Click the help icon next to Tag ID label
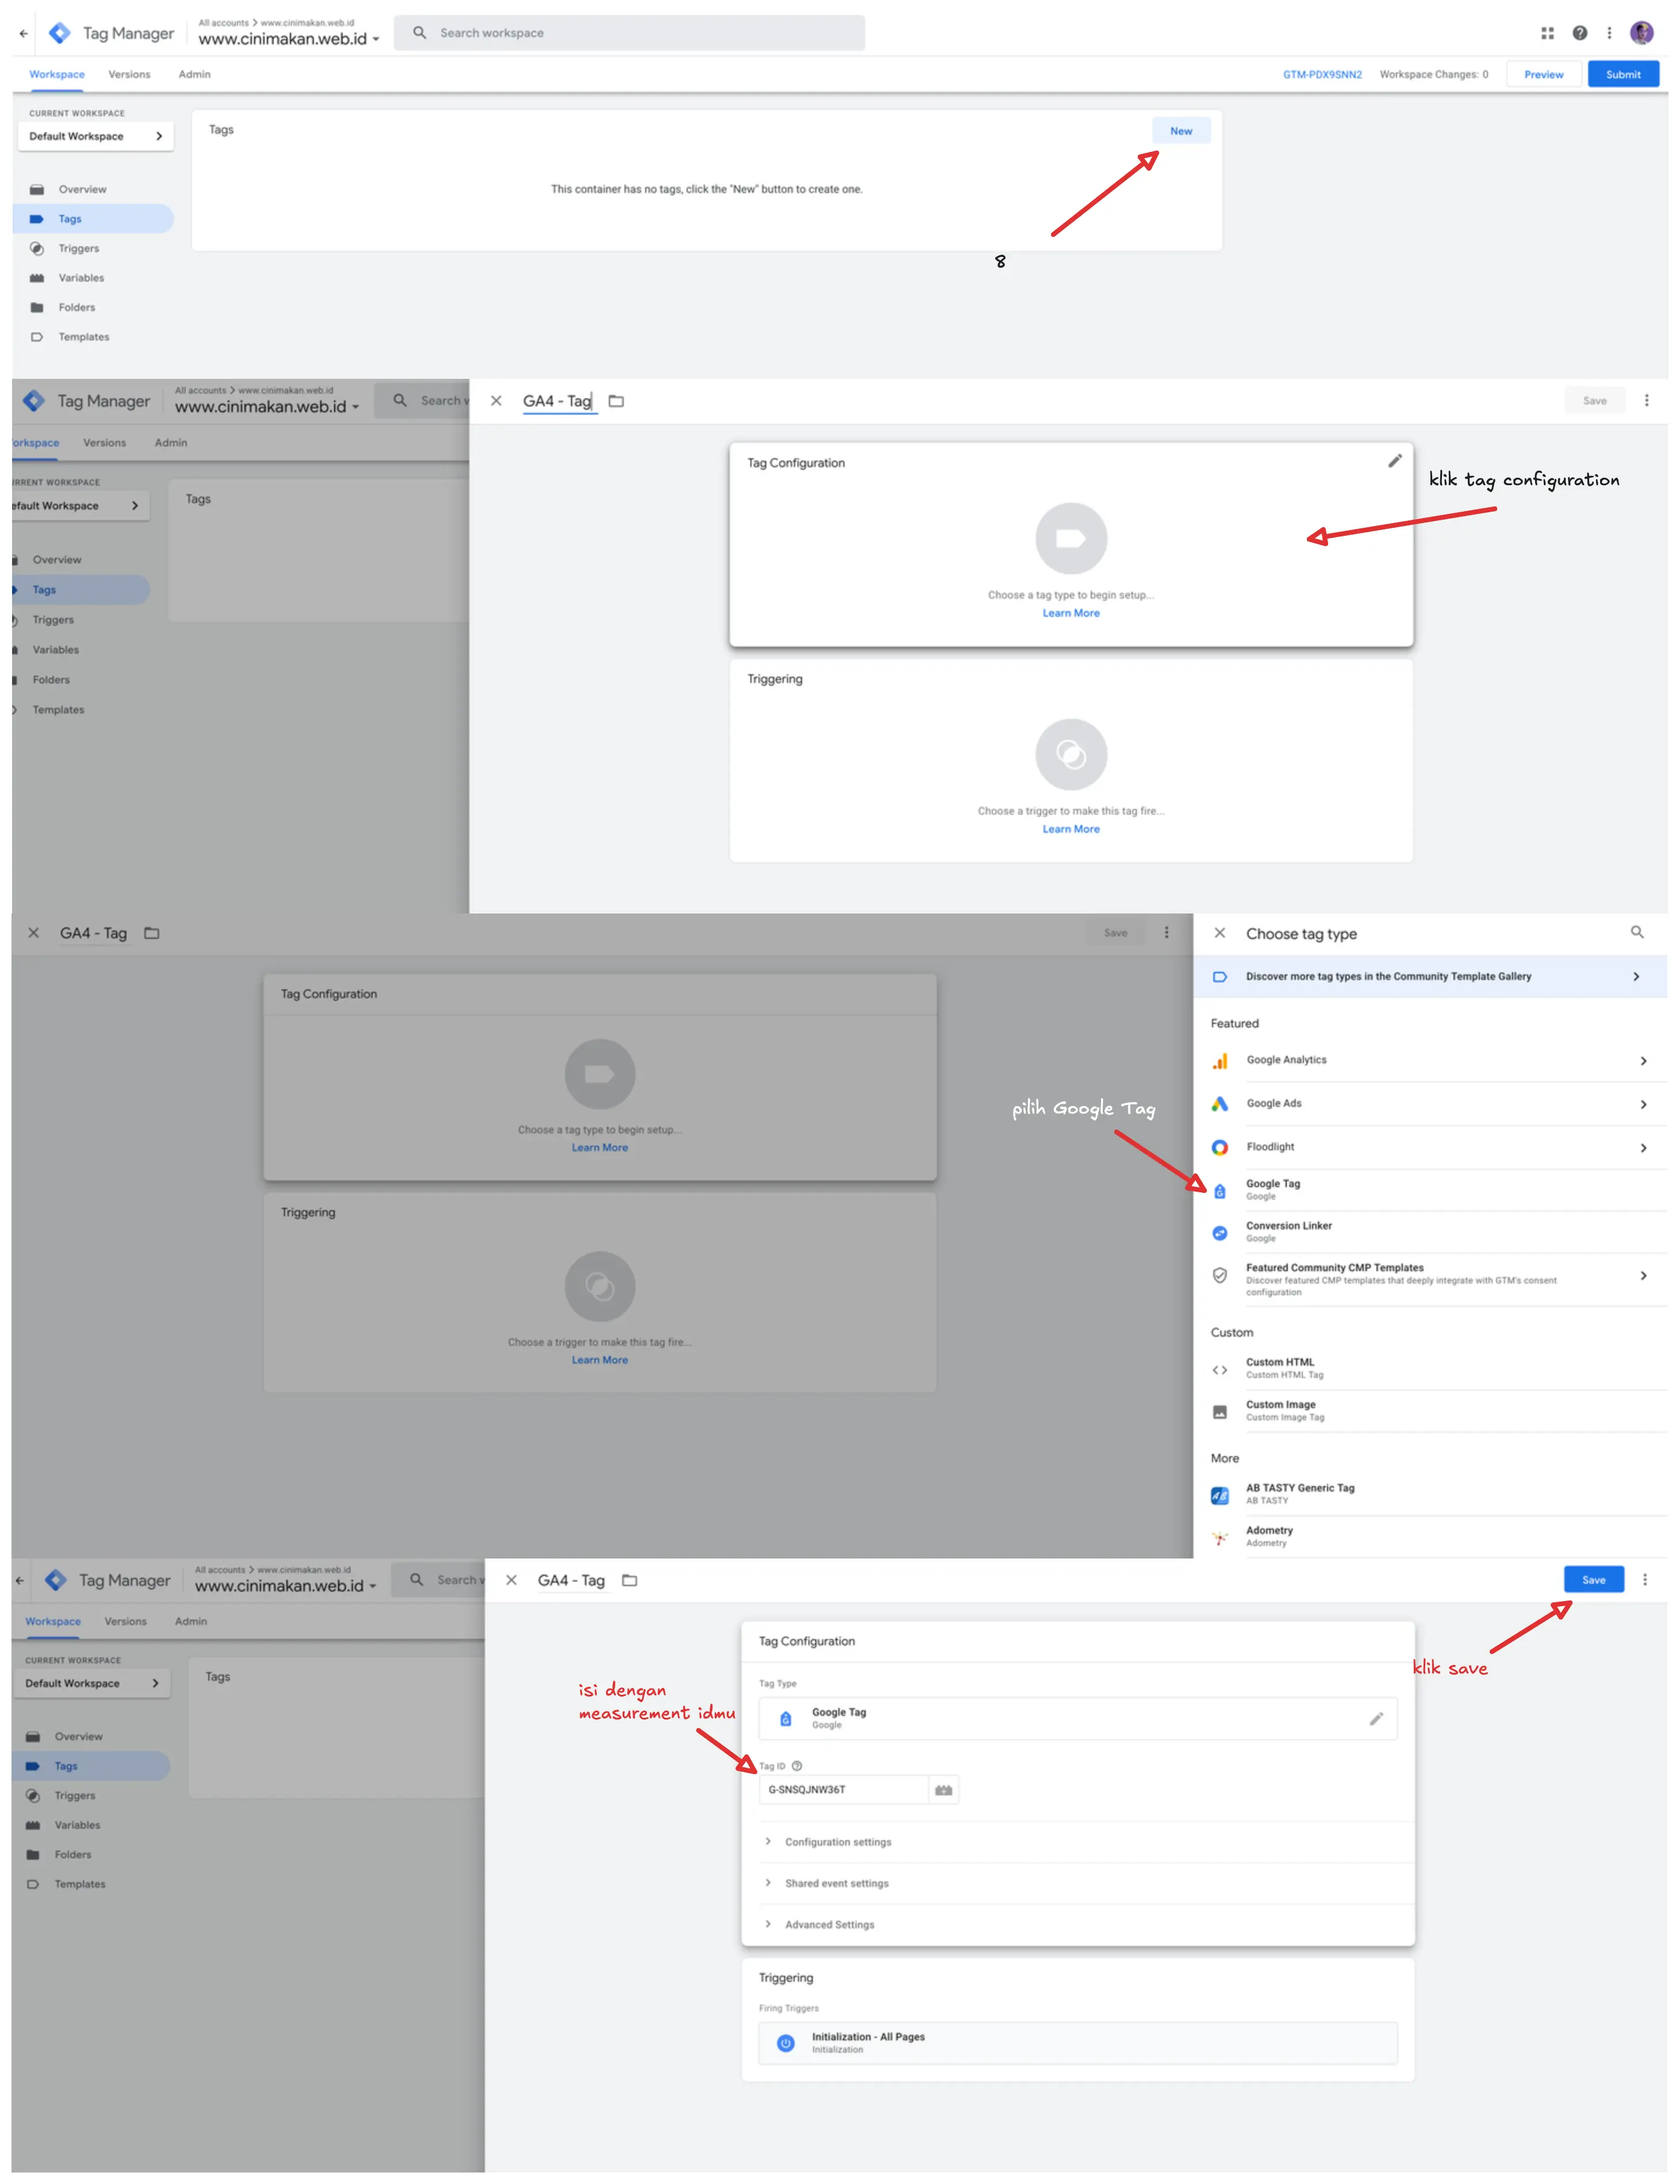1680x2184 pixels. pyautogui.click(x=796, y=1765)
